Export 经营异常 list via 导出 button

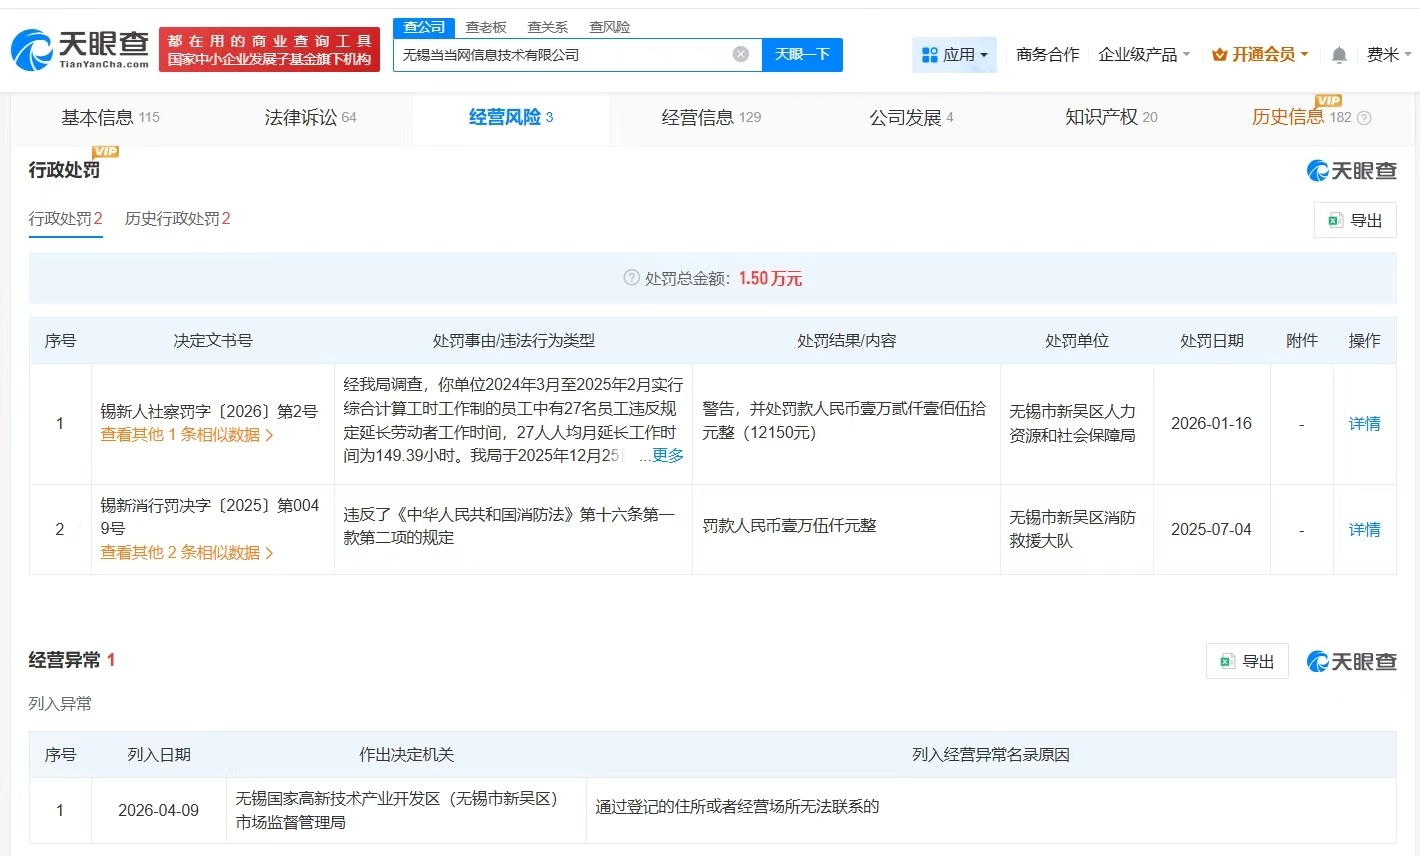tap(1247, 661)
